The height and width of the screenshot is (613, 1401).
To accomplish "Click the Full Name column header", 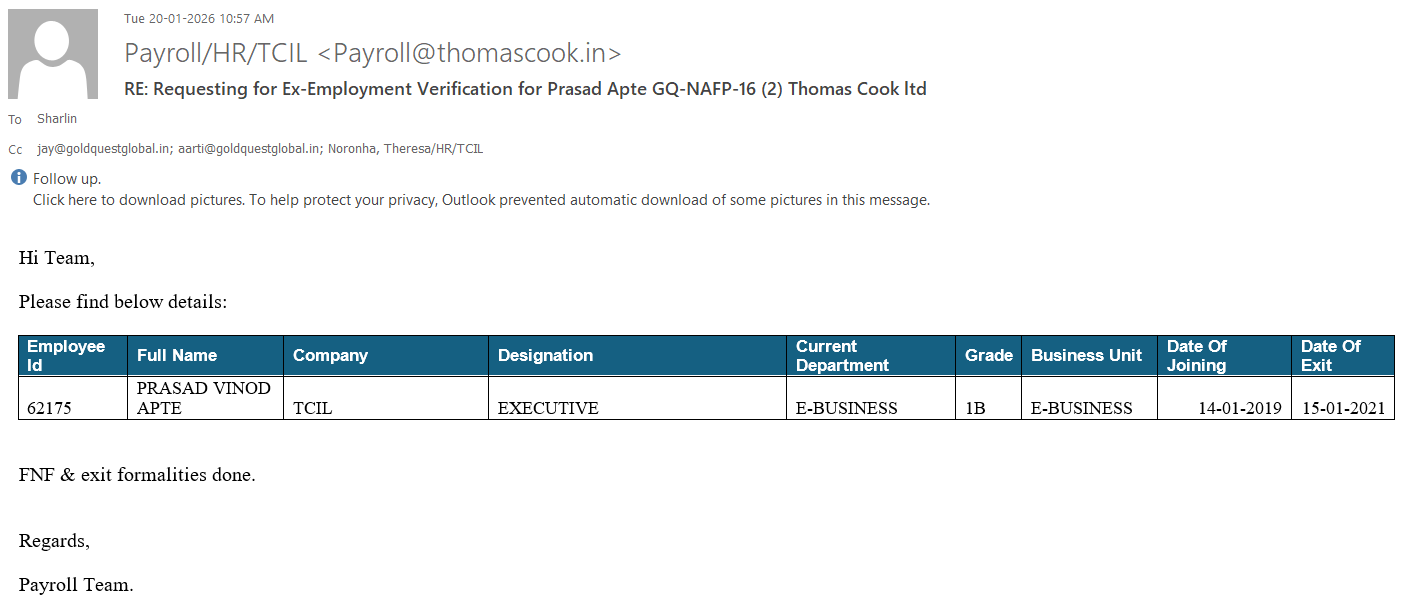I will click(177, 355).
